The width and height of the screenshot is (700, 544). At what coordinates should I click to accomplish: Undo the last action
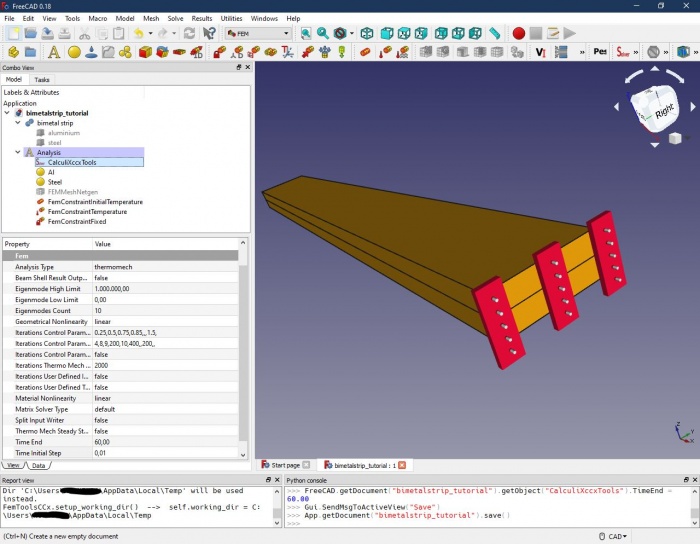coord(139,33)
